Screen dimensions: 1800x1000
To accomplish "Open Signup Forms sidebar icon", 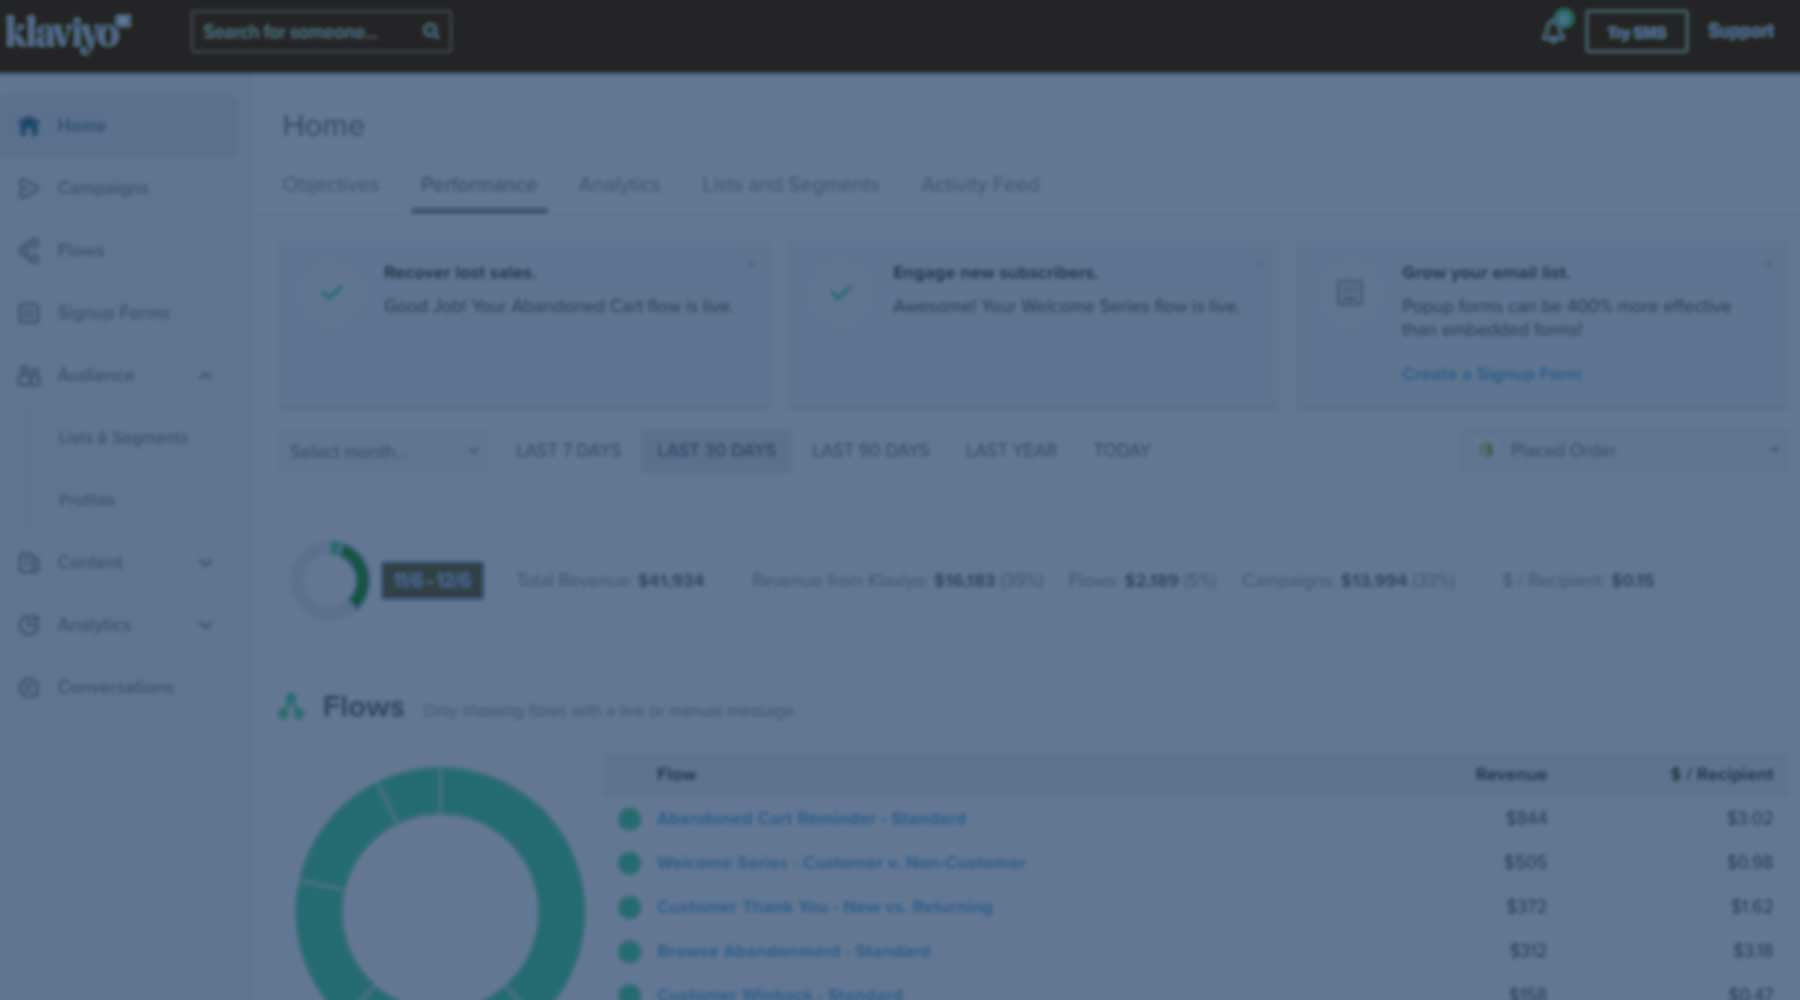I will (29, 313).
